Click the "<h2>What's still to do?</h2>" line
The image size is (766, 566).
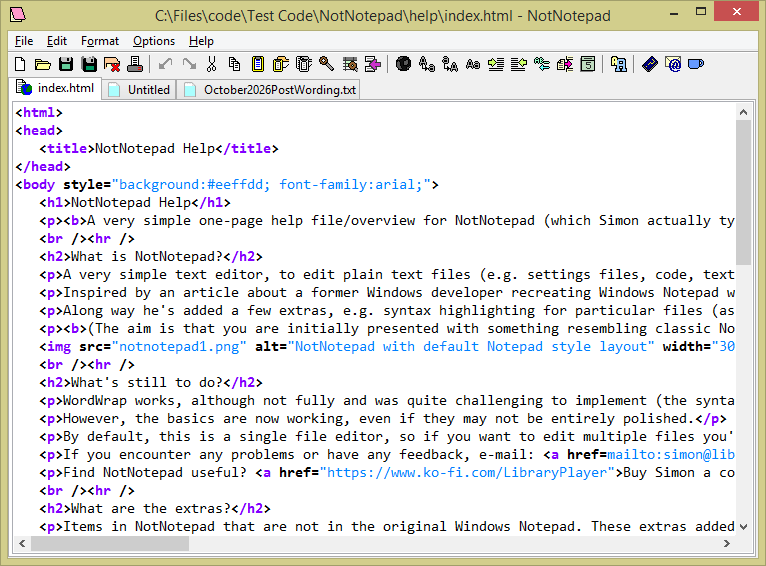[x=151, y=382]
